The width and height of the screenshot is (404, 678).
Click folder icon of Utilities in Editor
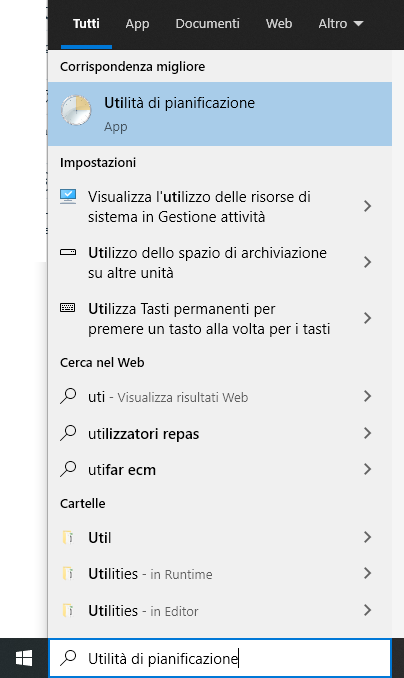[x=68, y=611]
